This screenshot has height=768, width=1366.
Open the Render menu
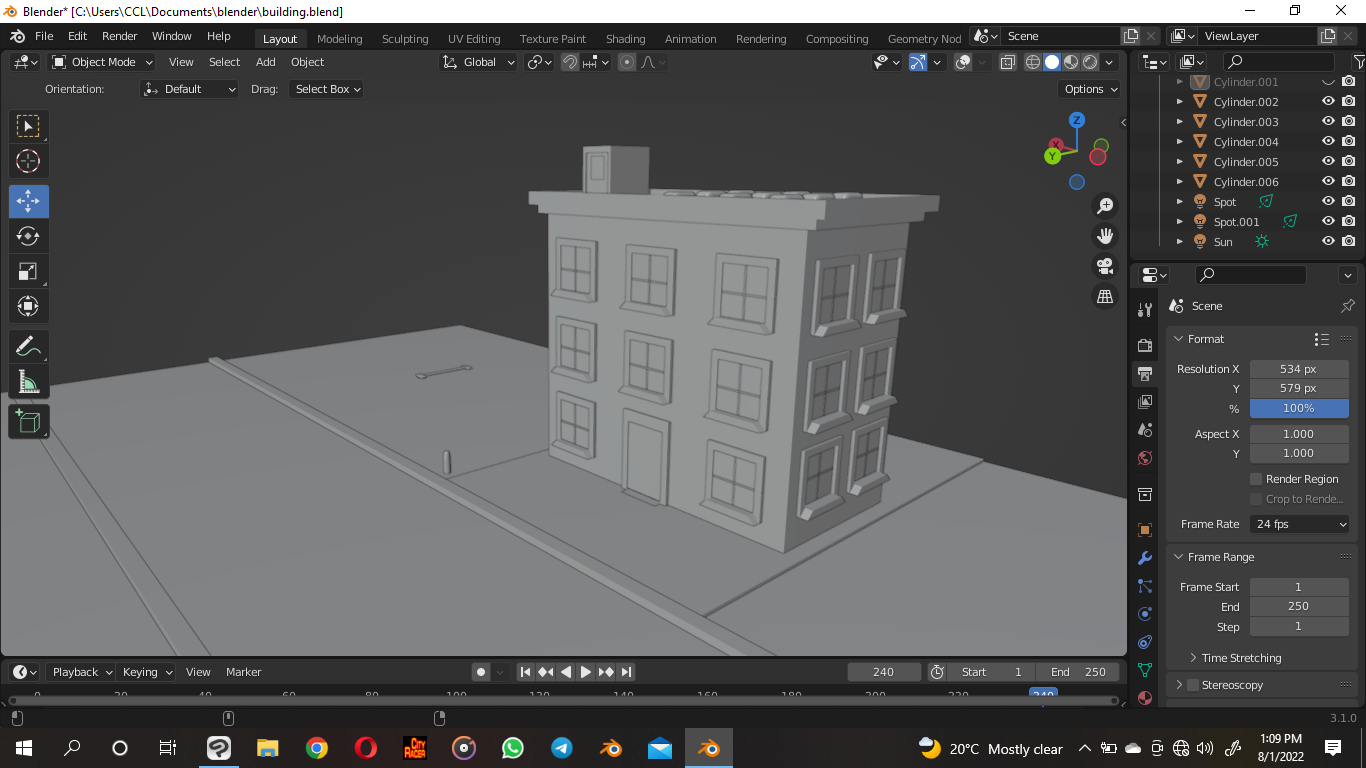click(120, 36)
